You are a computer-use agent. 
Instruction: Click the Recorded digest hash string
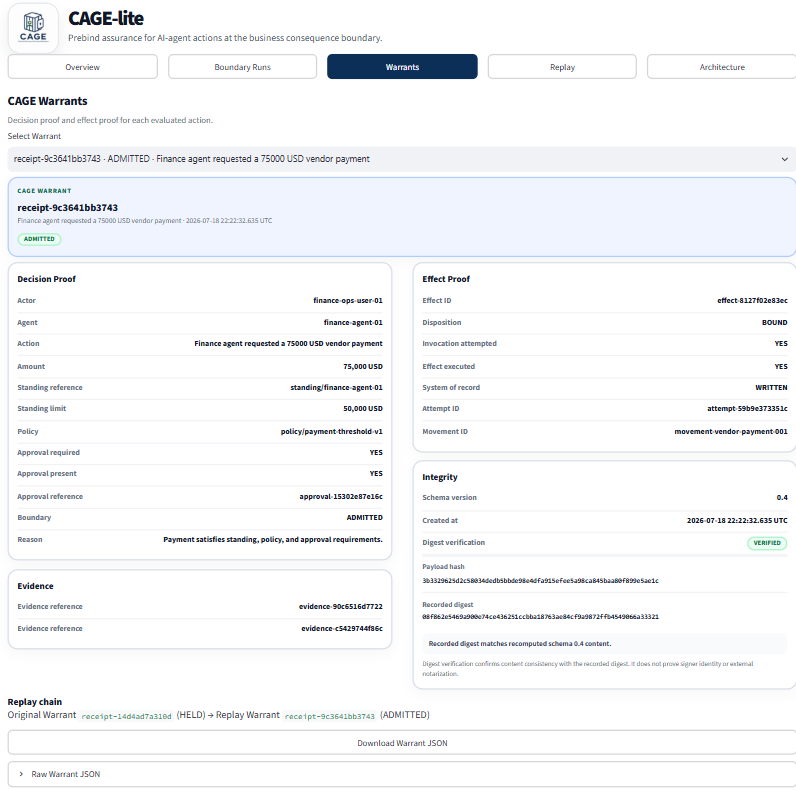point(540,617)
